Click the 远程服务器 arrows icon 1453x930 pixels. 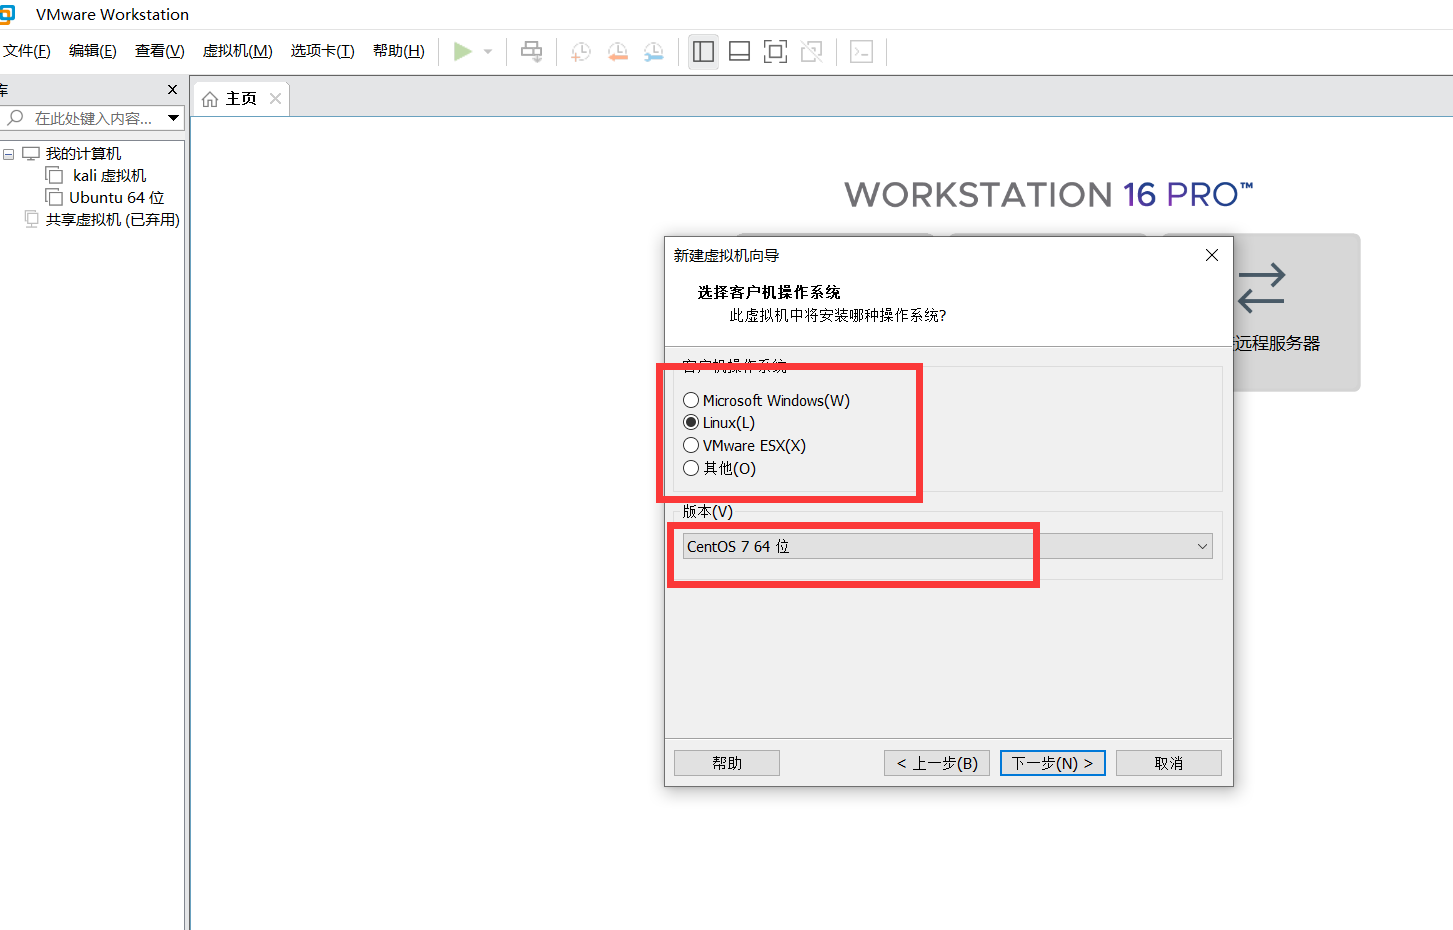click(1261, 288)
